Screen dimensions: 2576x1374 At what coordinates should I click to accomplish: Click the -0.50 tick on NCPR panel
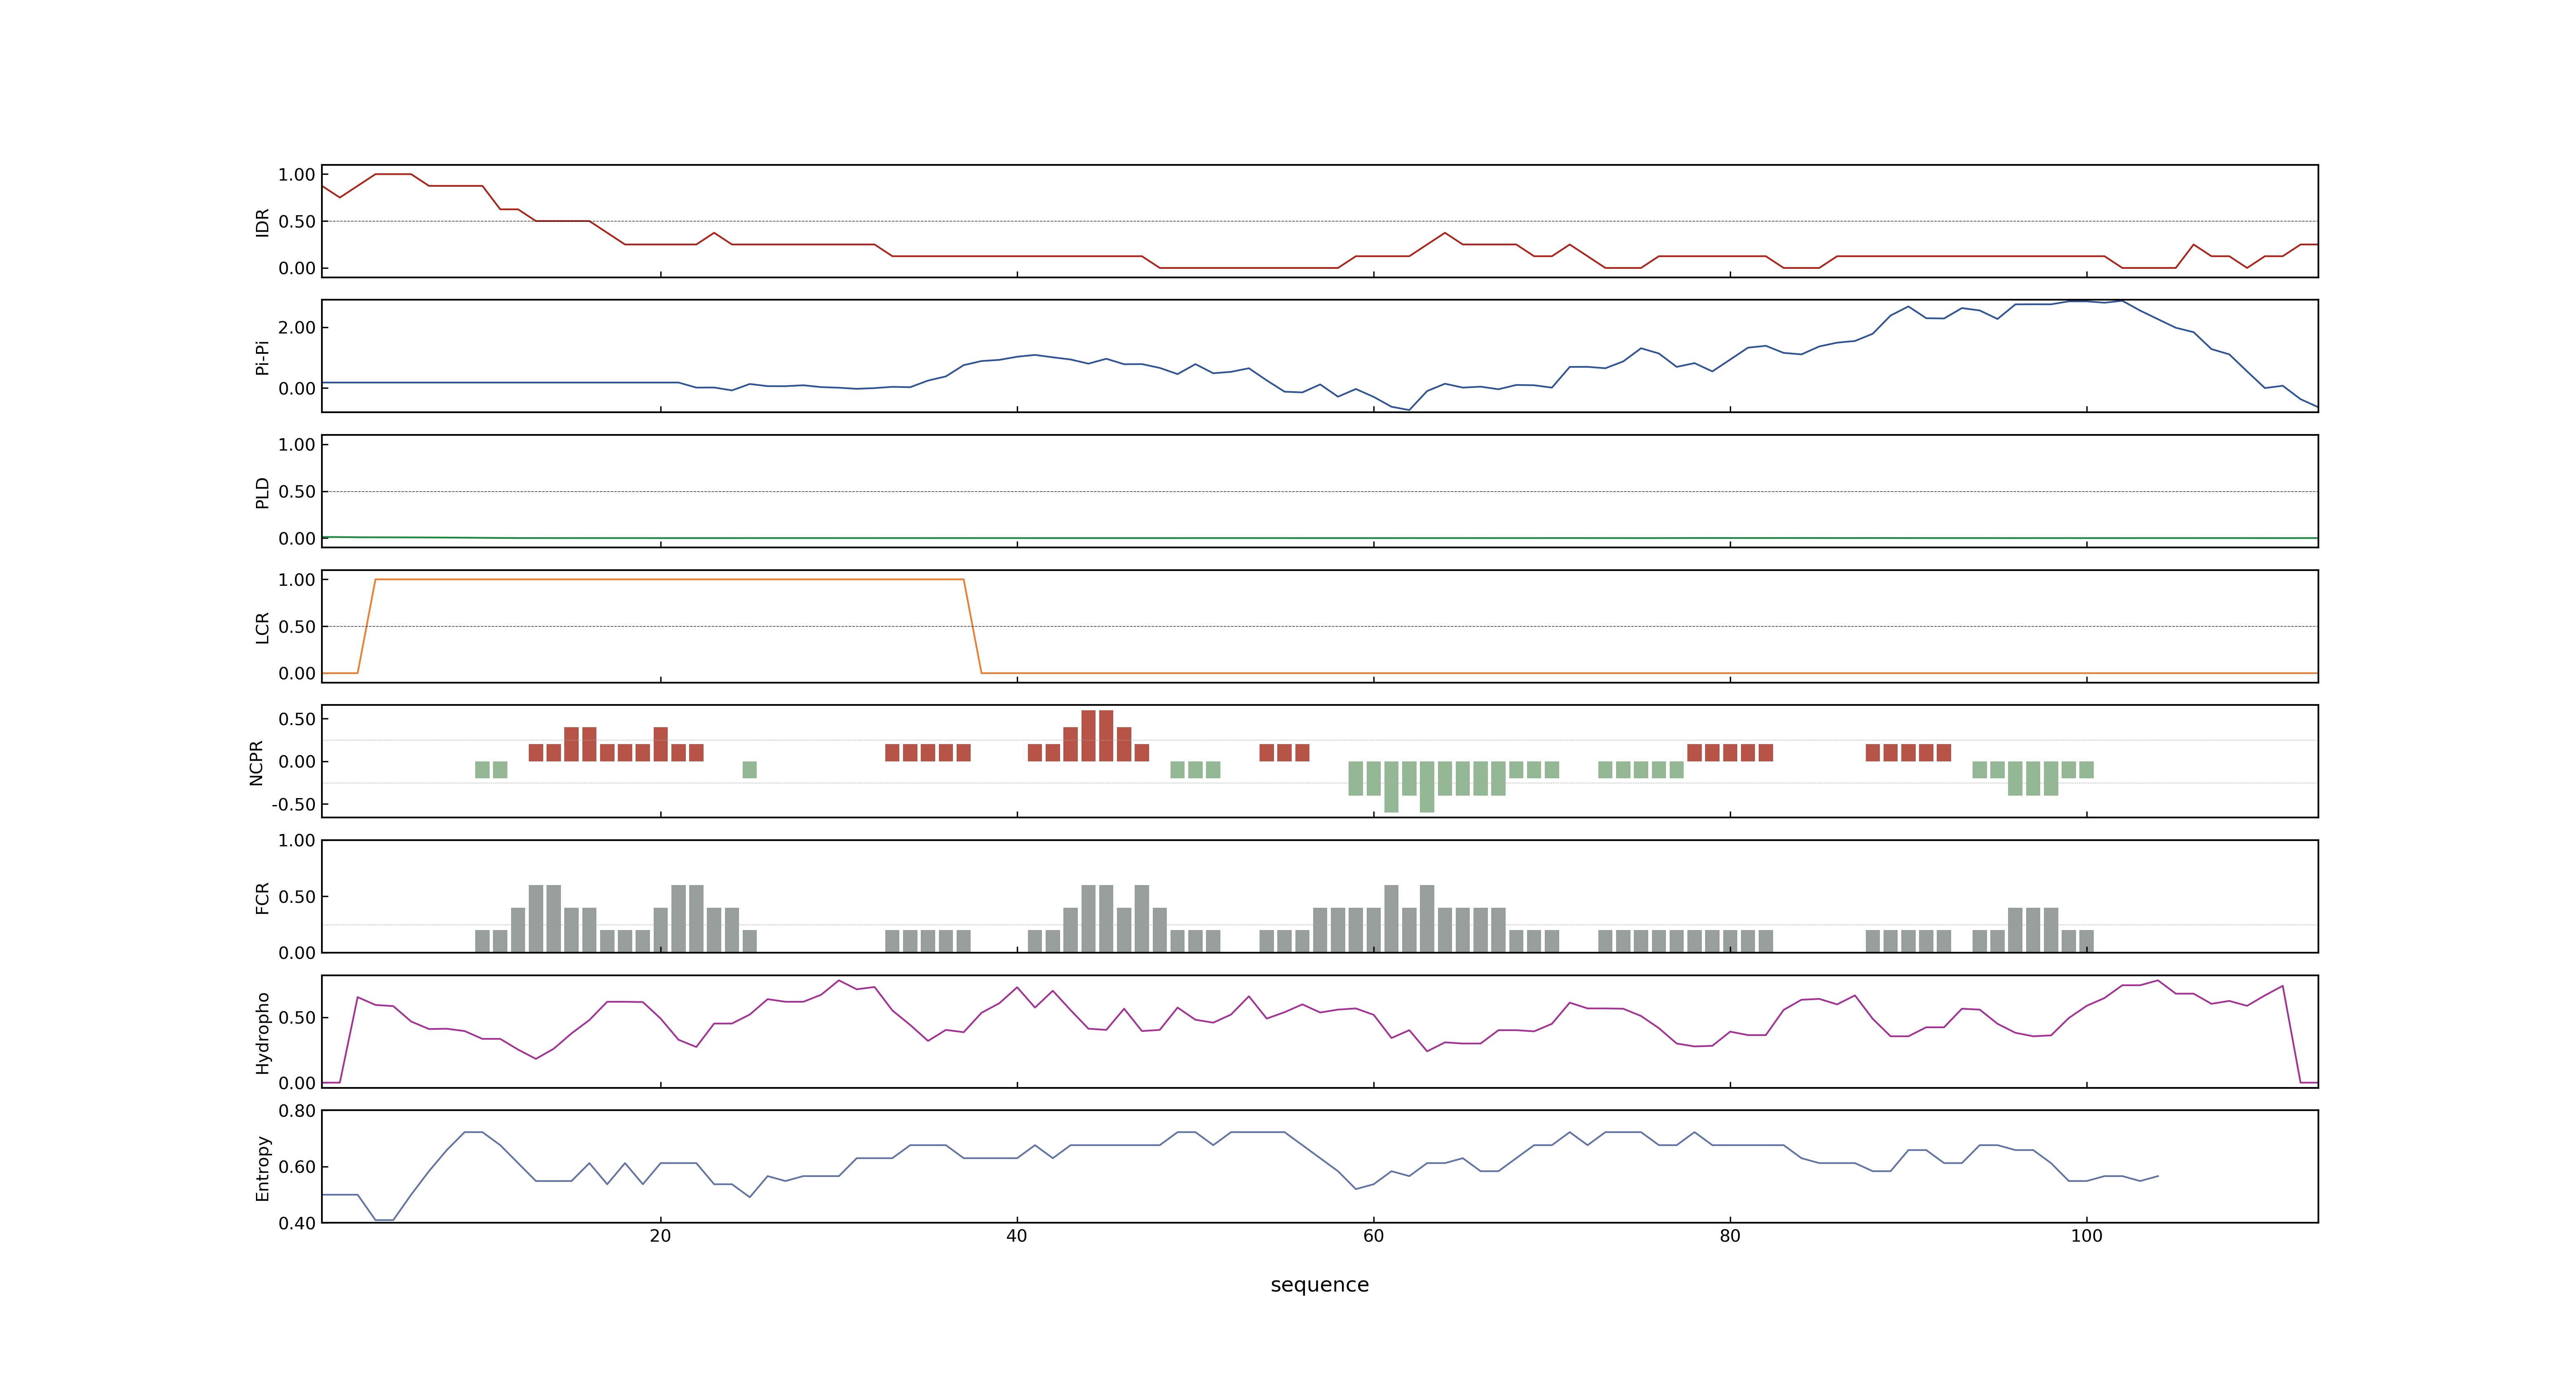click(293, 804)
